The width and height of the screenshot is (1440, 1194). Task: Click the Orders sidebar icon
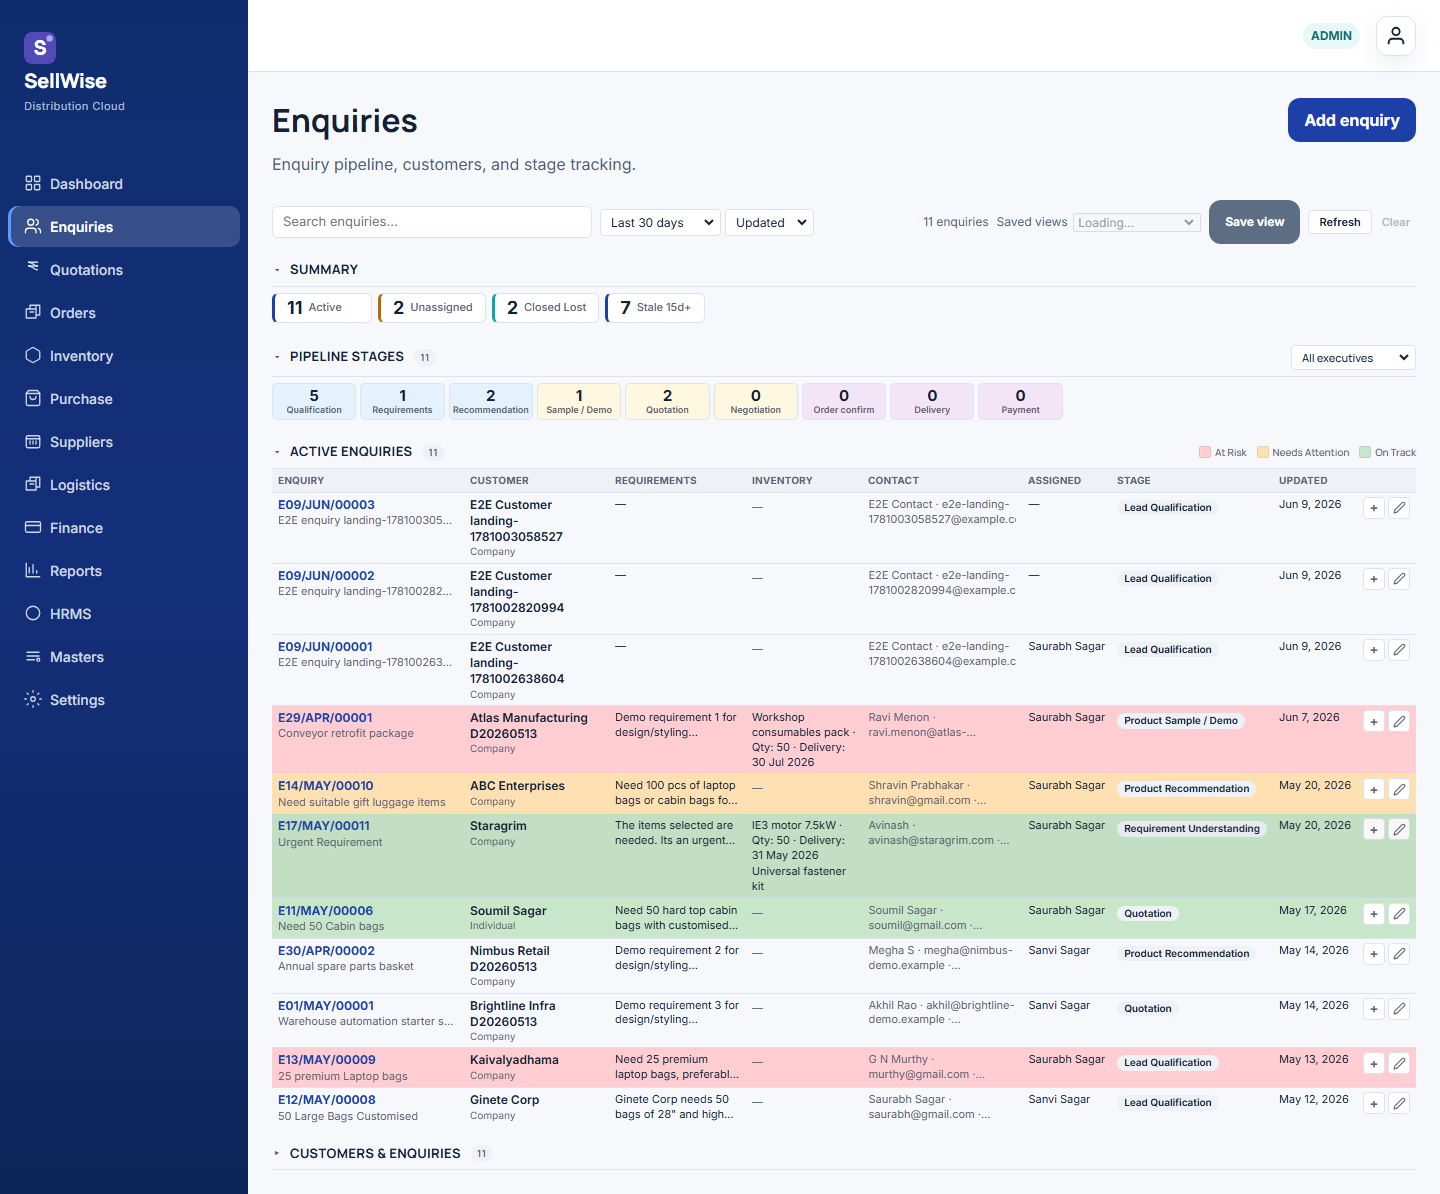click(33, 312)
